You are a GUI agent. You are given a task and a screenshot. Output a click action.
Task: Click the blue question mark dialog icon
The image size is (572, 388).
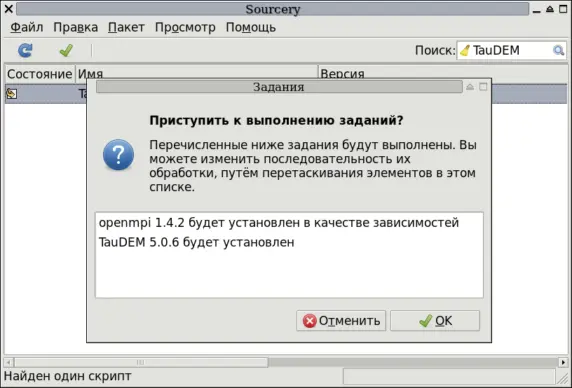pos(118,155)
